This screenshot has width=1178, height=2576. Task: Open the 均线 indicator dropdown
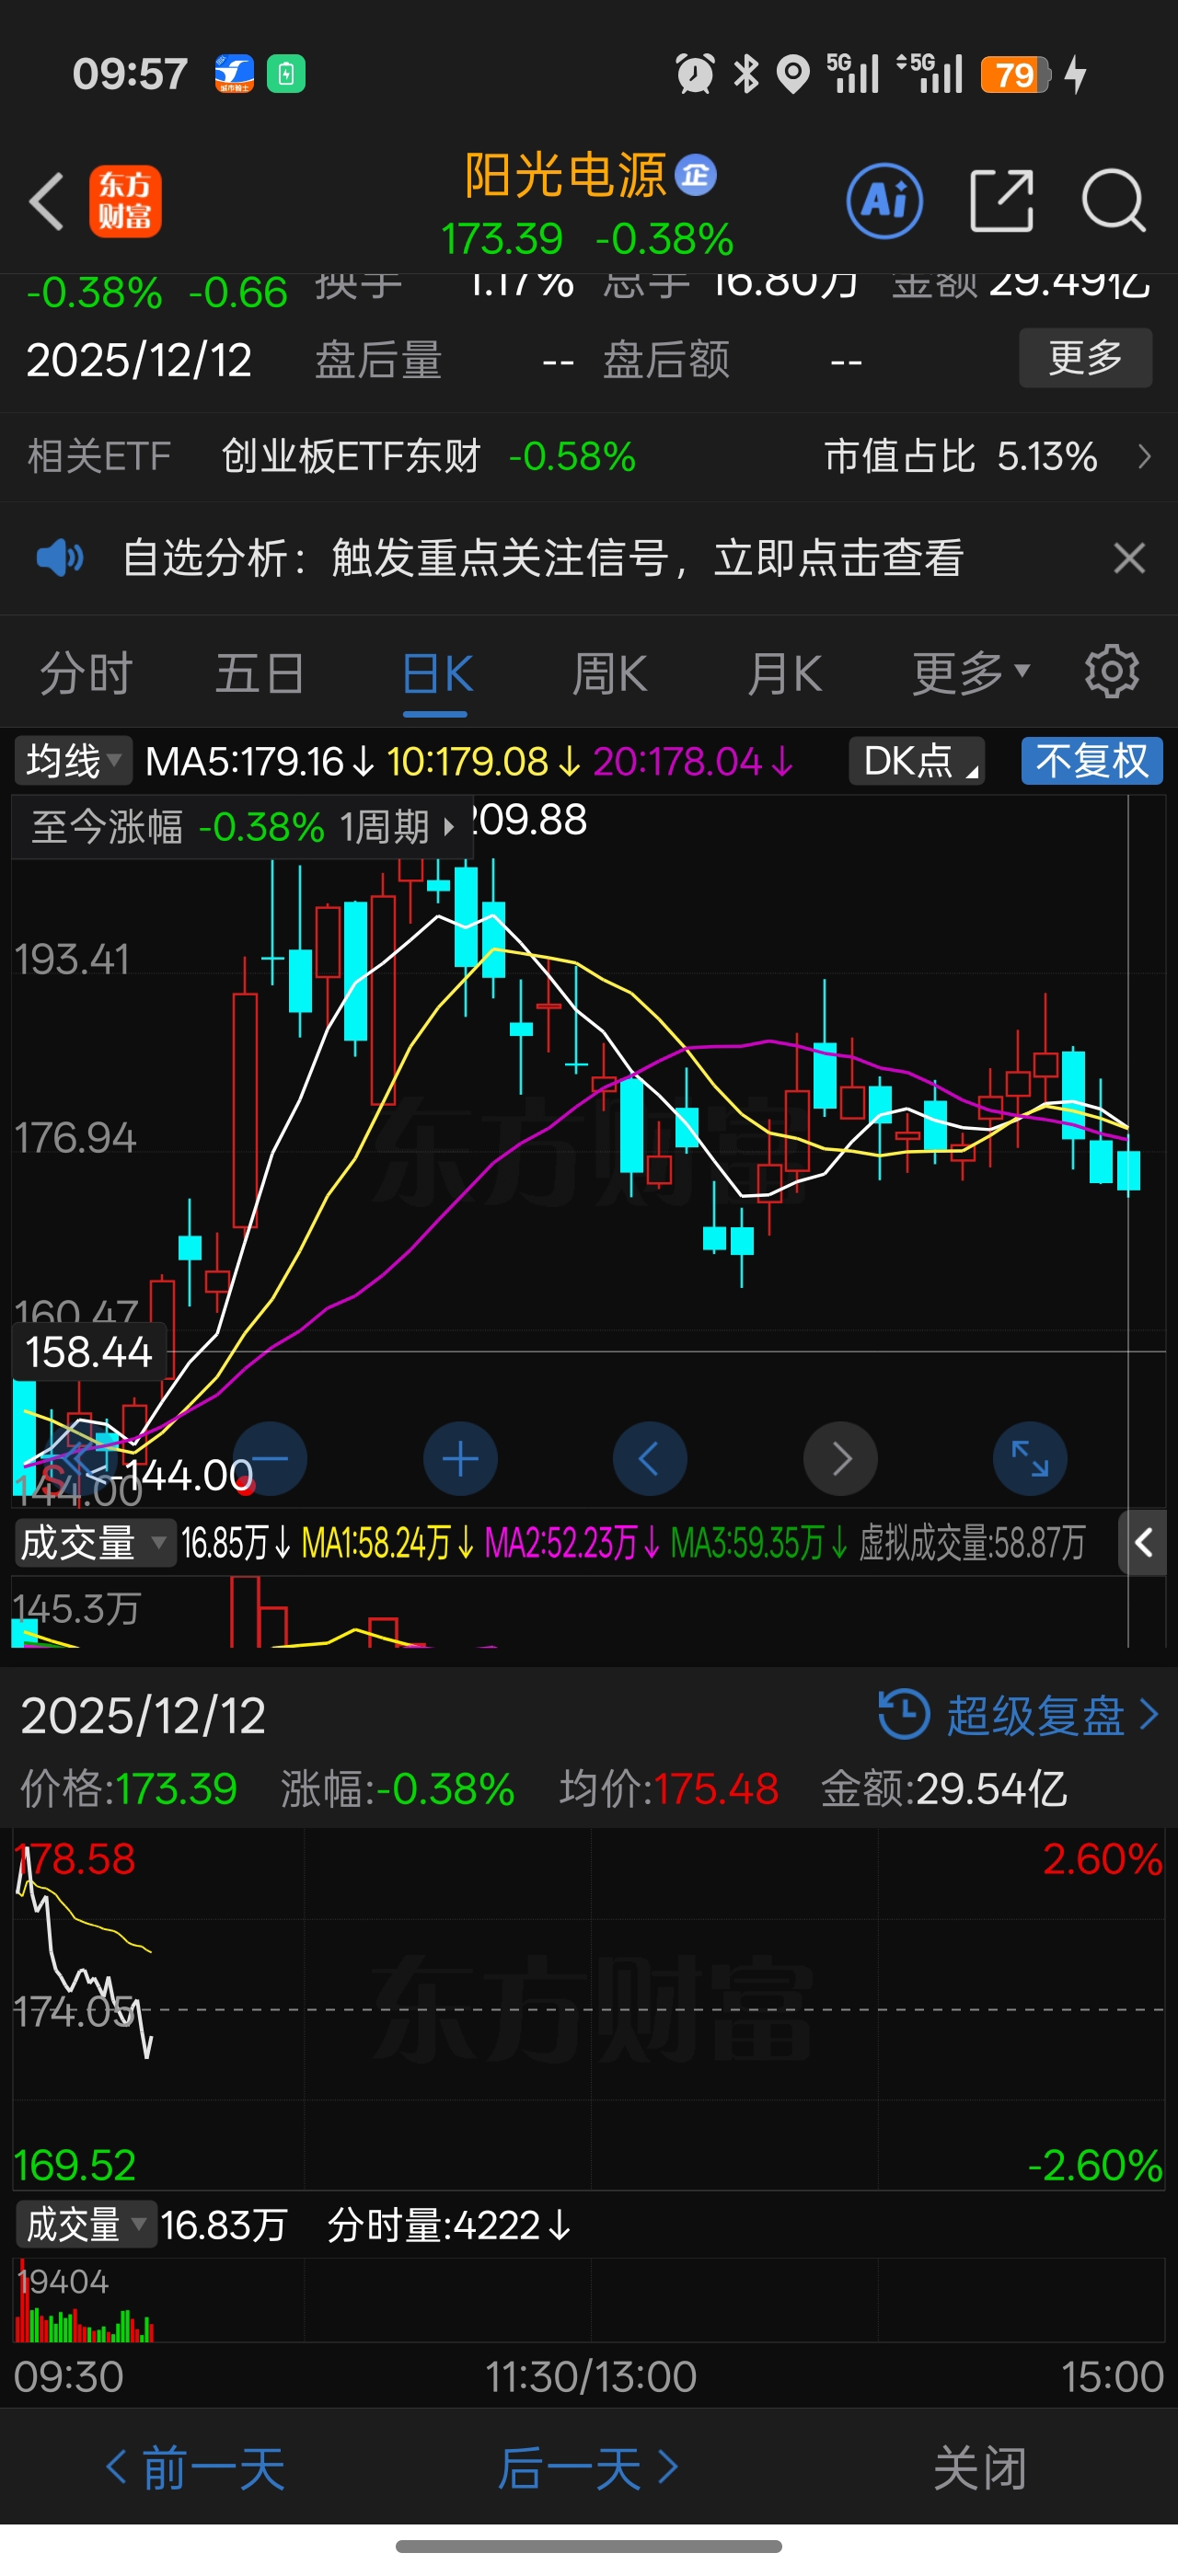coord(73,761)
